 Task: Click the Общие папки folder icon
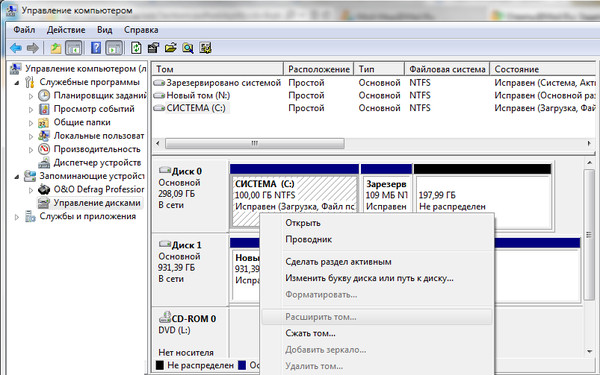pos(44,122)
